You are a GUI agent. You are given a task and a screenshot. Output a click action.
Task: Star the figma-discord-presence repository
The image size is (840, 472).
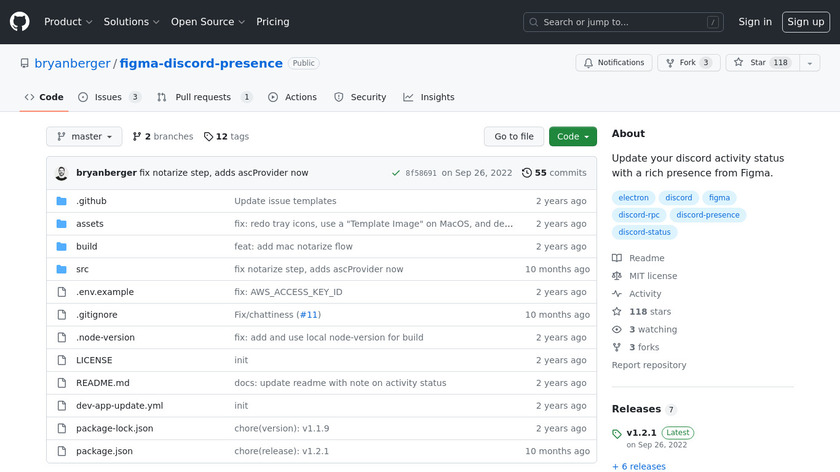coord(758,63)
